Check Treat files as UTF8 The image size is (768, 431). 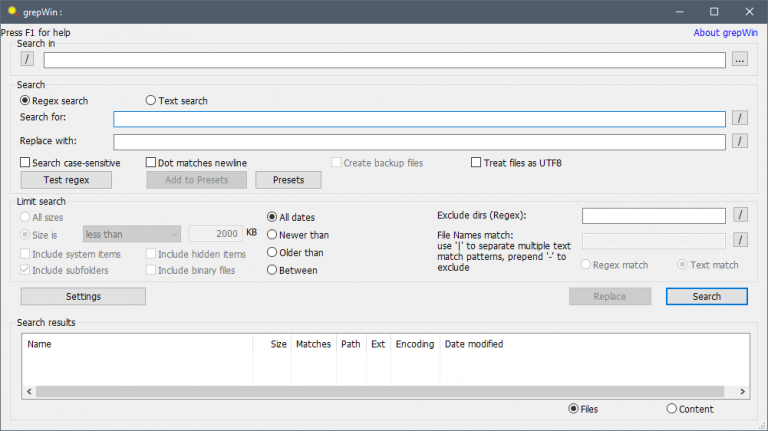pos(477,163)
